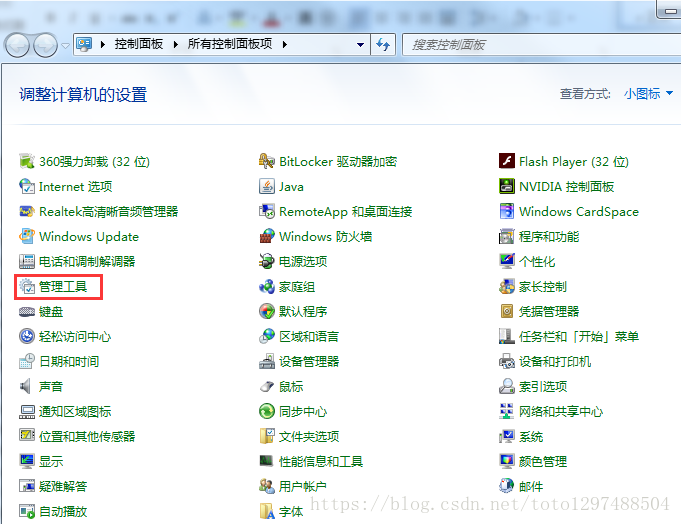Click the 程序和功能 icon

point(506,237)
